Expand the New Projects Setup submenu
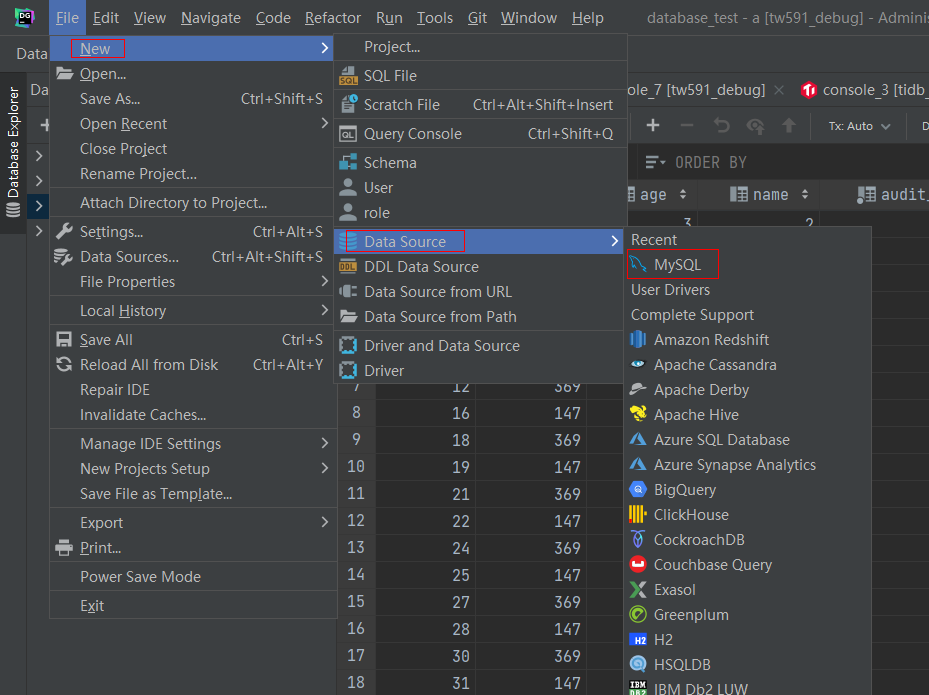The width and height of the screenshot is (929, 695). (324, 468)
